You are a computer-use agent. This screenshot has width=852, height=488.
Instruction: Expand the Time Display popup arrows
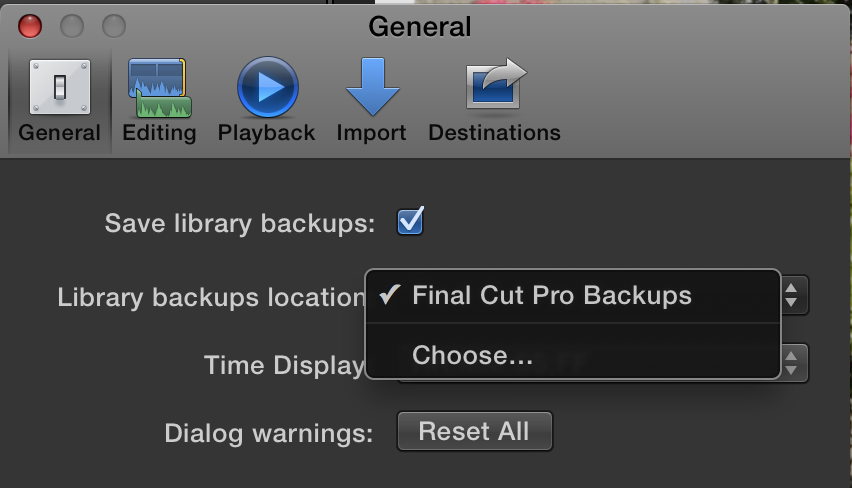coord(792,363)
